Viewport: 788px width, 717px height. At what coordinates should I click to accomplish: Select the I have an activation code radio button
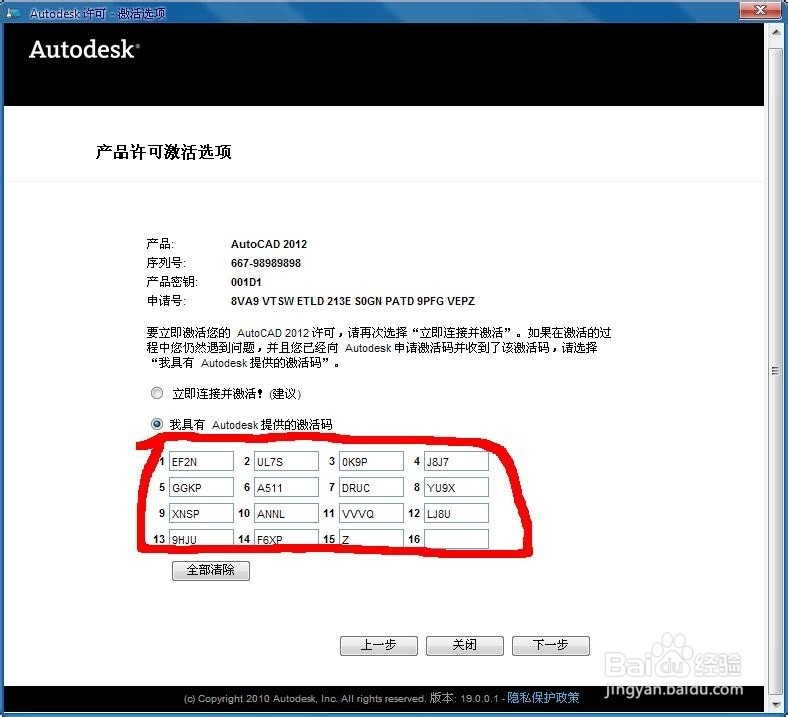(157, 424)
